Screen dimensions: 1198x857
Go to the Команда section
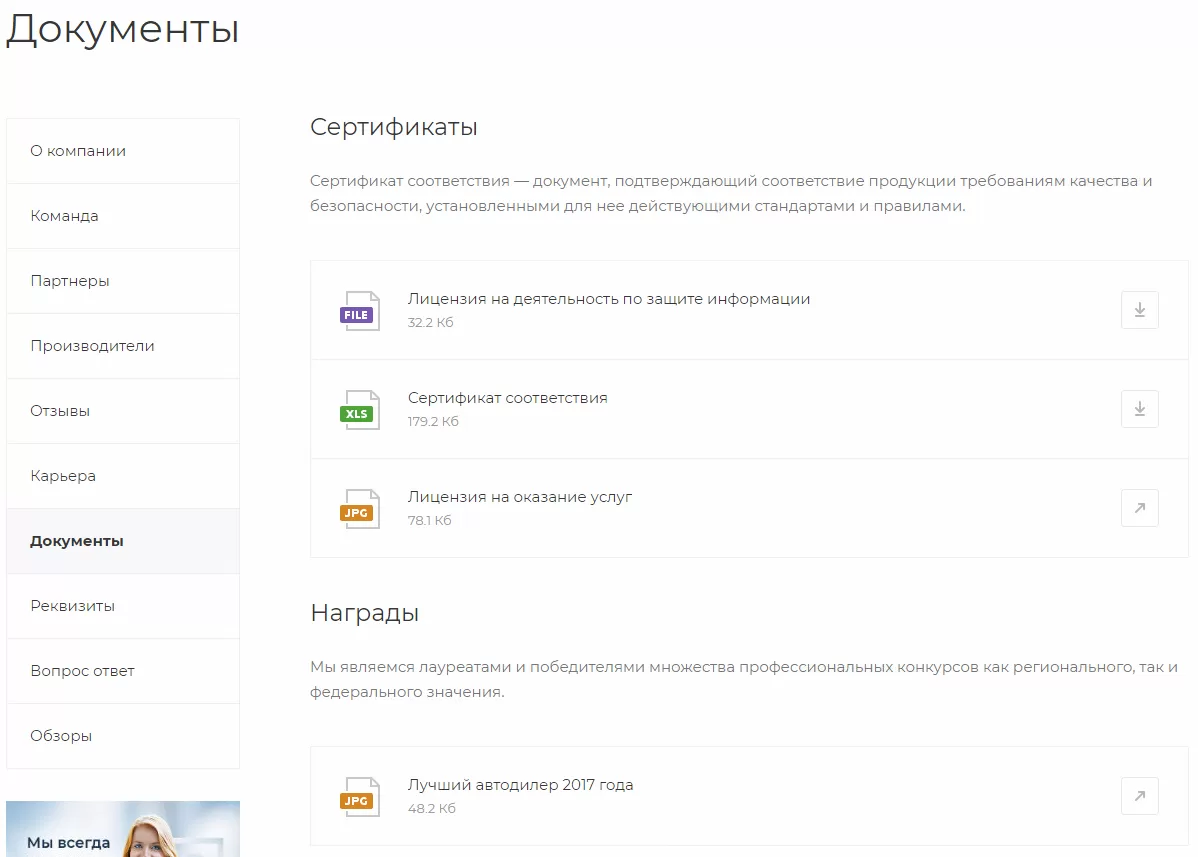pyautogui.click(x=123, y=216)
